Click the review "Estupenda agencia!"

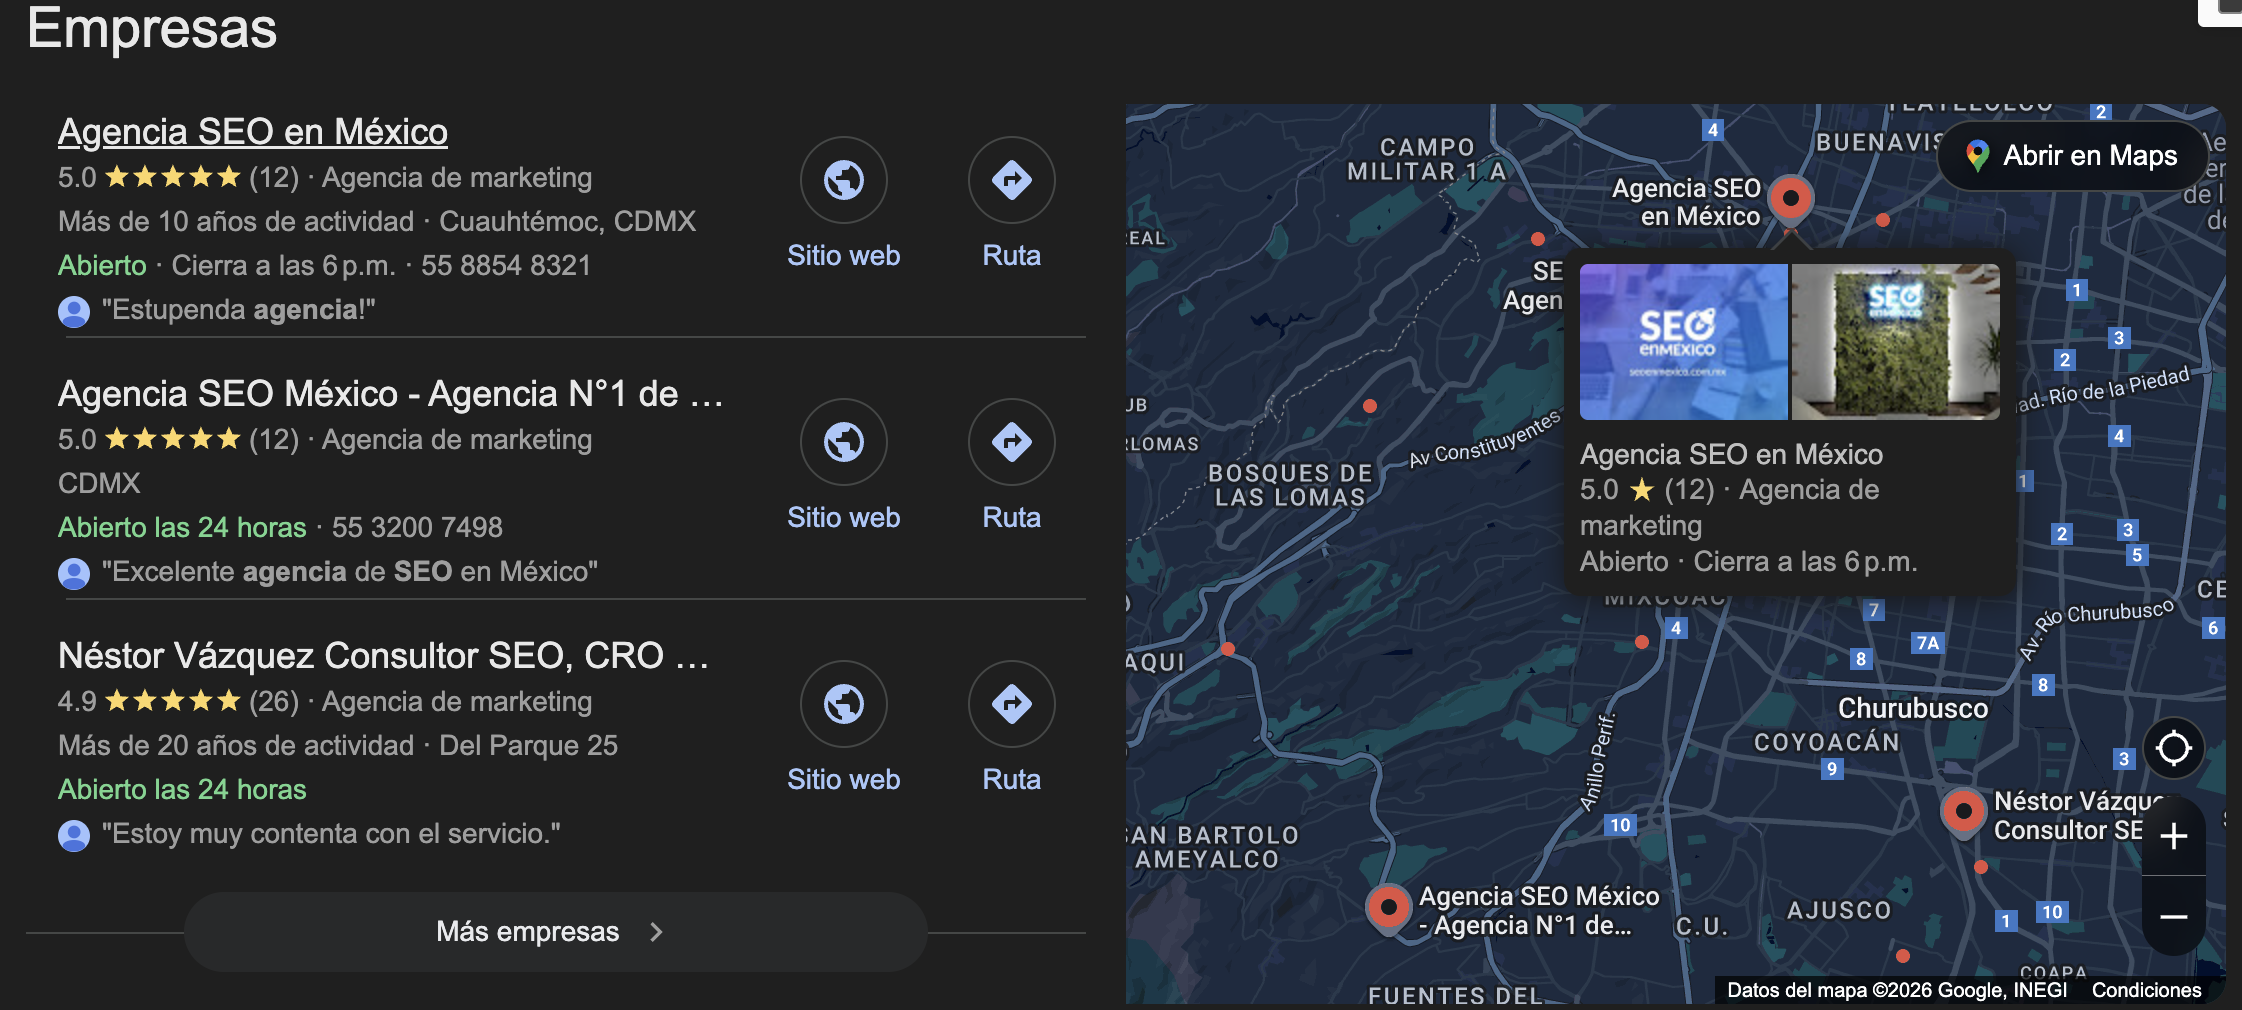click(x=239, y=310)
